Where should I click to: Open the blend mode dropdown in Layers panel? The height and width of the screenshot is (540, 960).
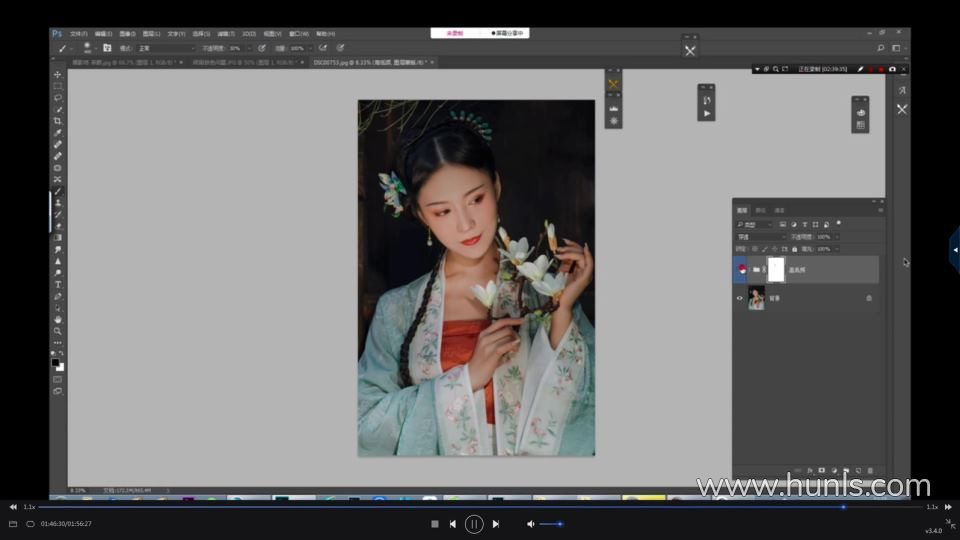click(760, 237)
